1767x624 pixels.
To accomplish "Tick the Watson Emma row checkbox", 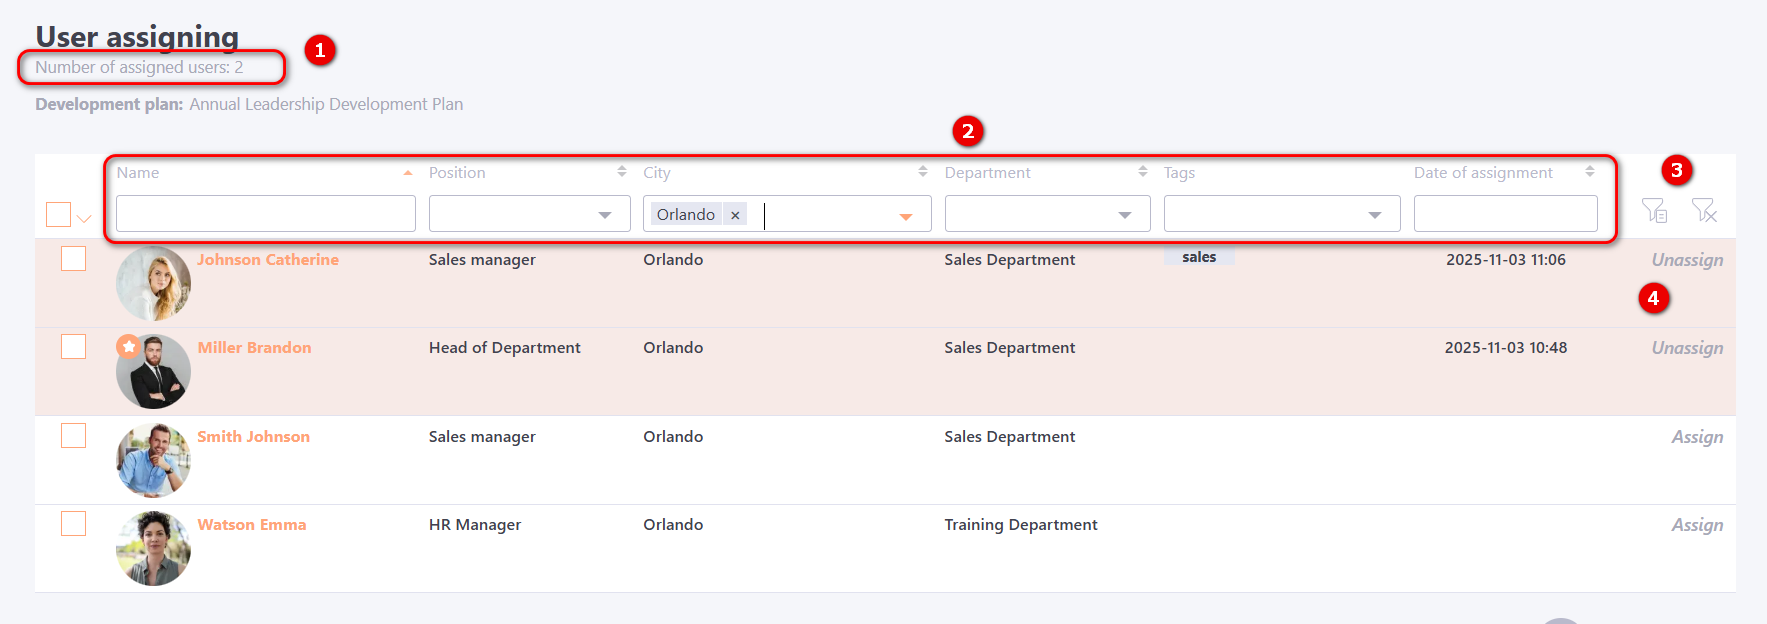I will [73, 524].
